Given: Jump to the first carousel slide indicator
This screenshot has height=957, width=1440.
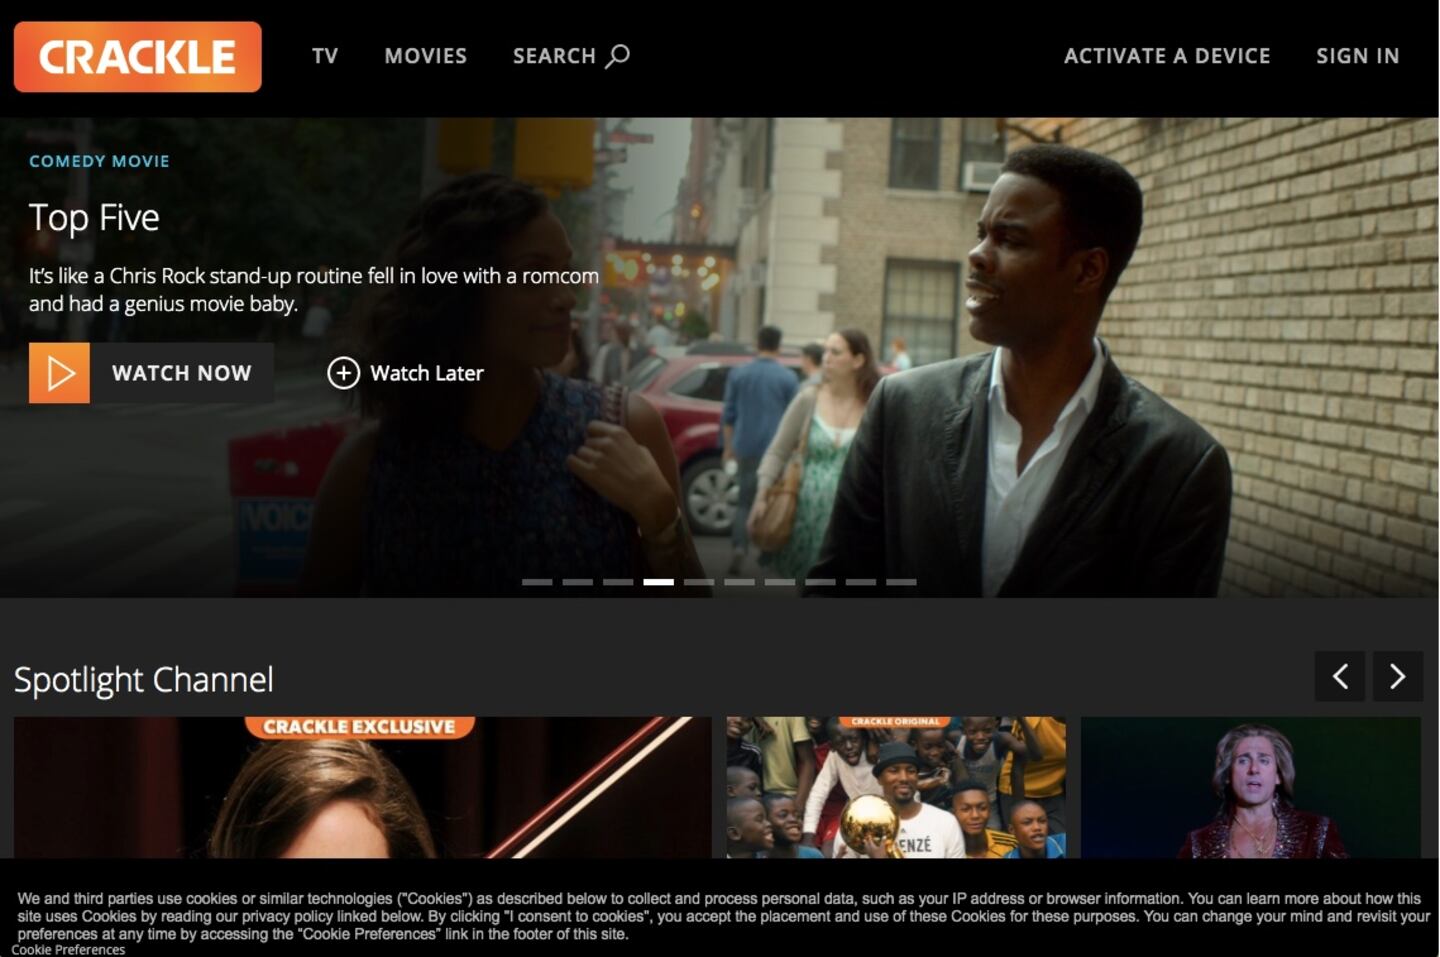Looking at the screenshot, I should (537, 582).
